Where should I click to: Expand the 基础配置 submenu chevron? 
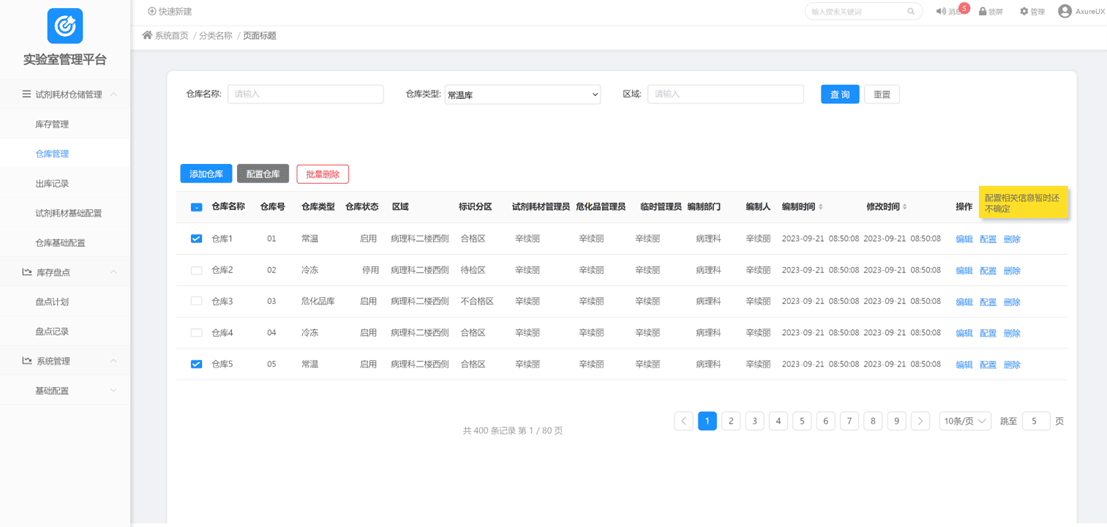(x=114, y=390)
